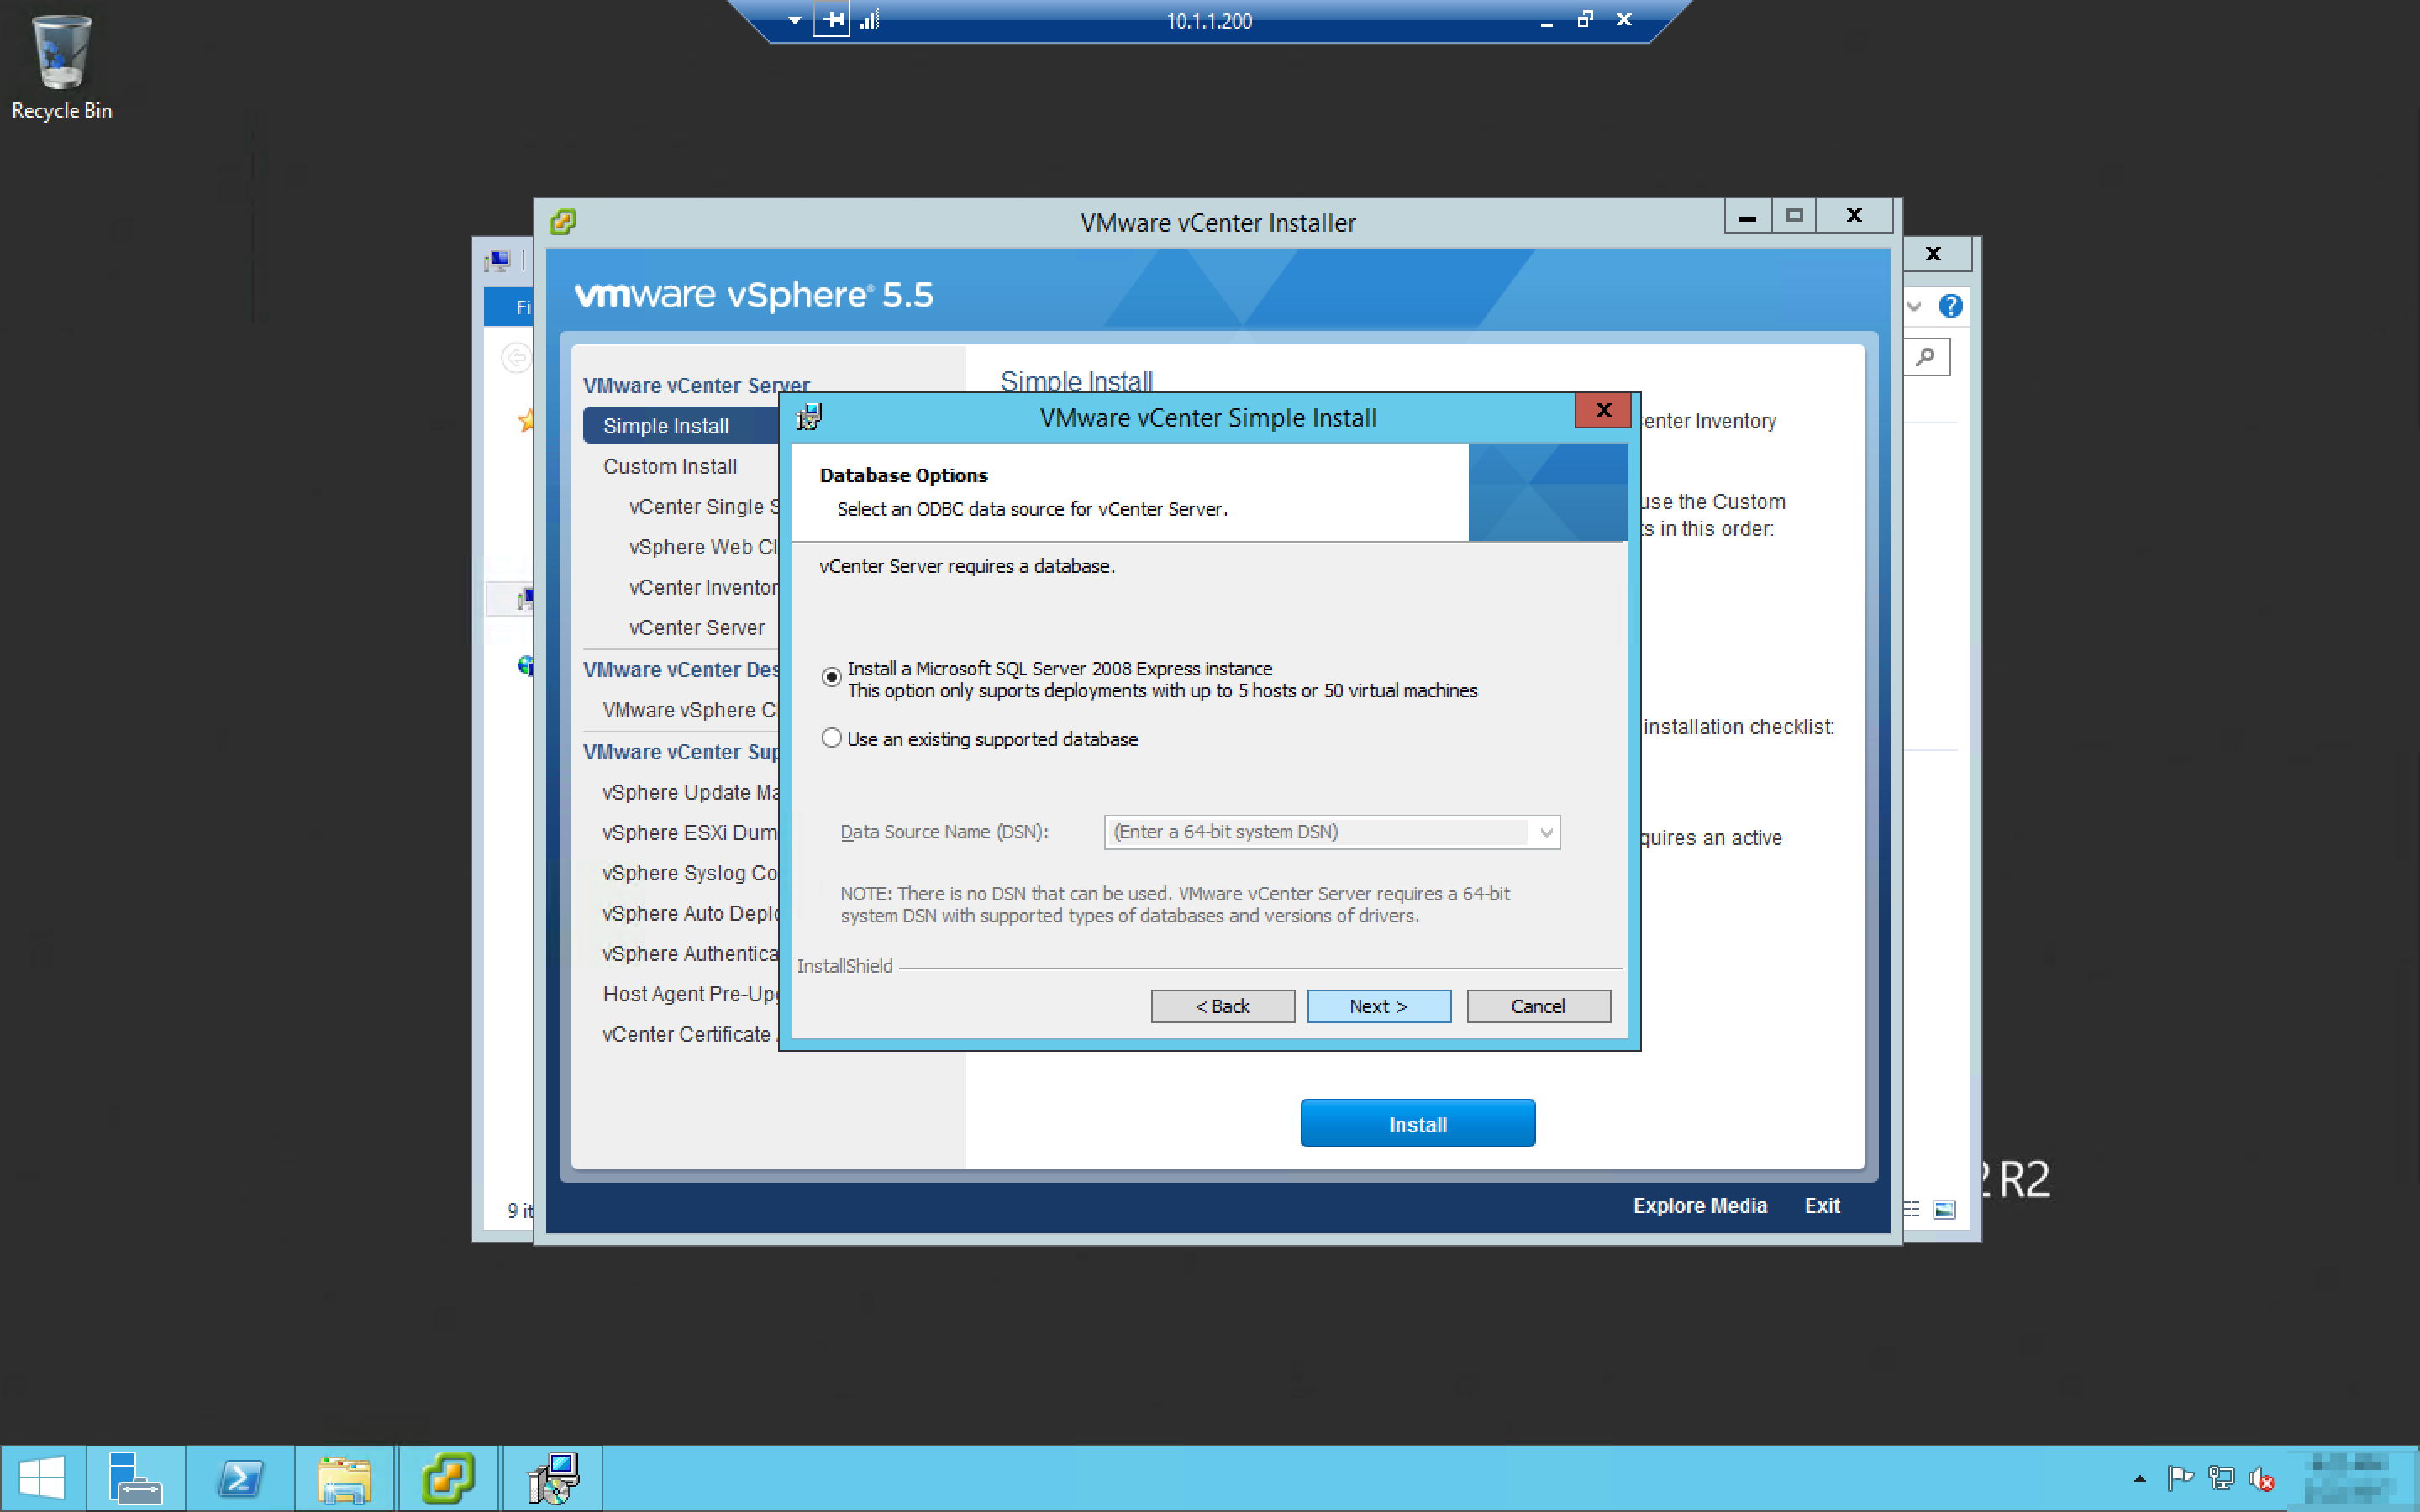Open File Explorer from taskbar
This screenshot has width=2420, height=1512.
[344, 1478]
